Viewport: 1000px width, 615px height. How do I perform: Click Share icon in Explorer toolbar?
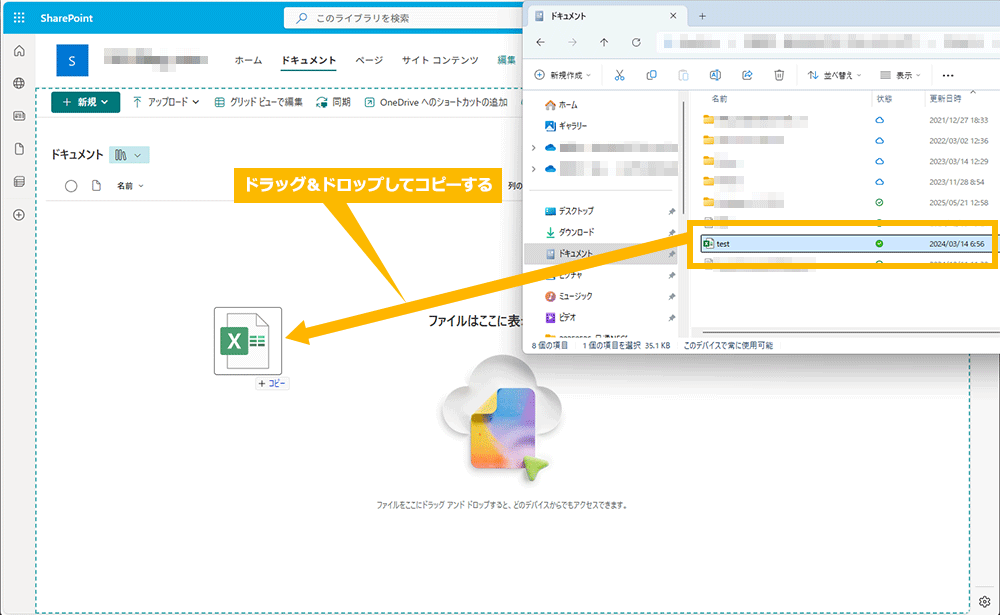(747, 75)
